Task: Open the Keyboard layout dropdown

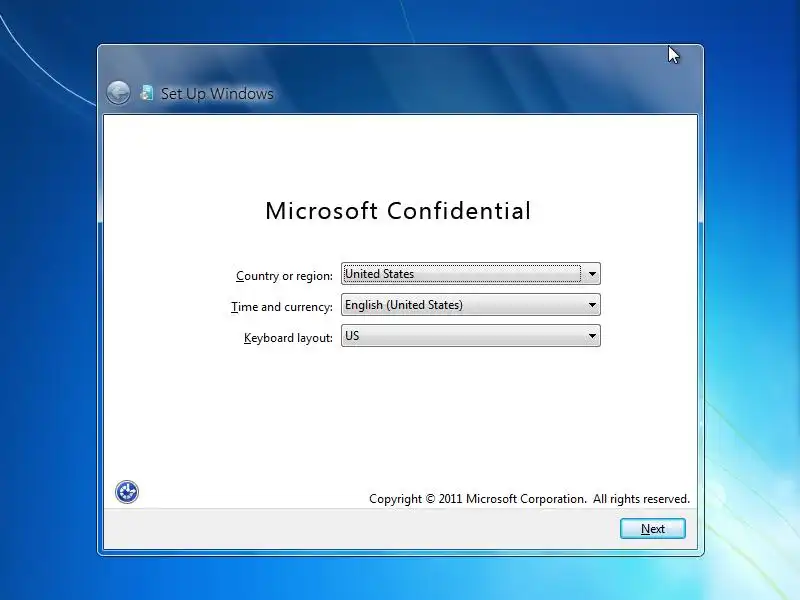Action: click(470, 336)
